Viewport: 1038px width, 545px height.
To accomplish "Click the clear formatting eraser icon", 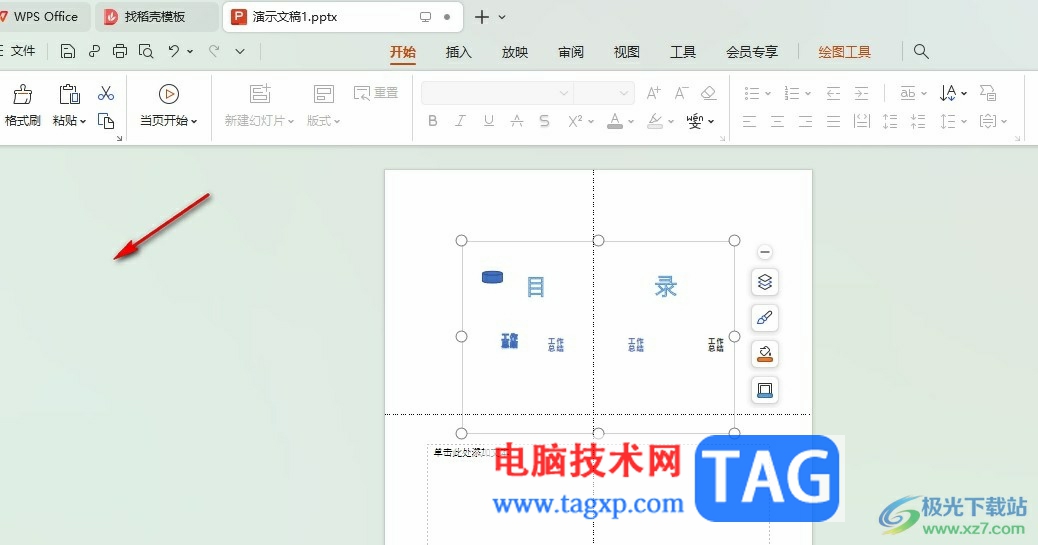I will [x=708, y=93].
